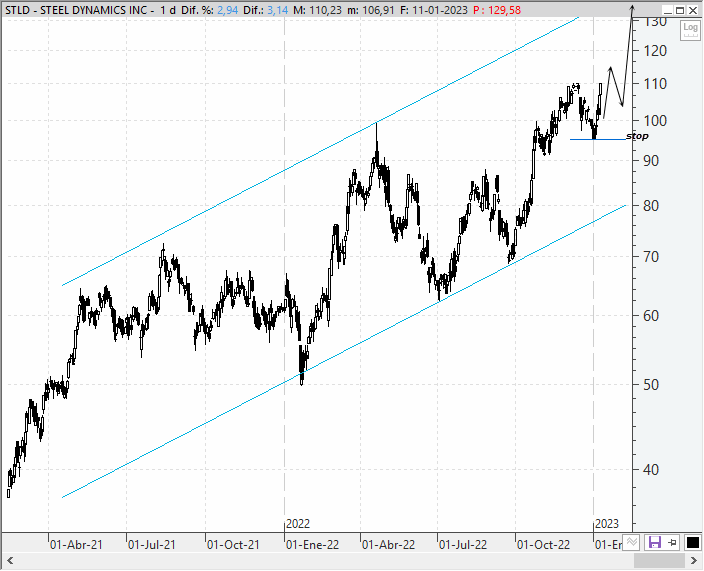Click the pin icon beside the save icon
Viewport: 704px width, 571px height.
[x=673, y=542]
